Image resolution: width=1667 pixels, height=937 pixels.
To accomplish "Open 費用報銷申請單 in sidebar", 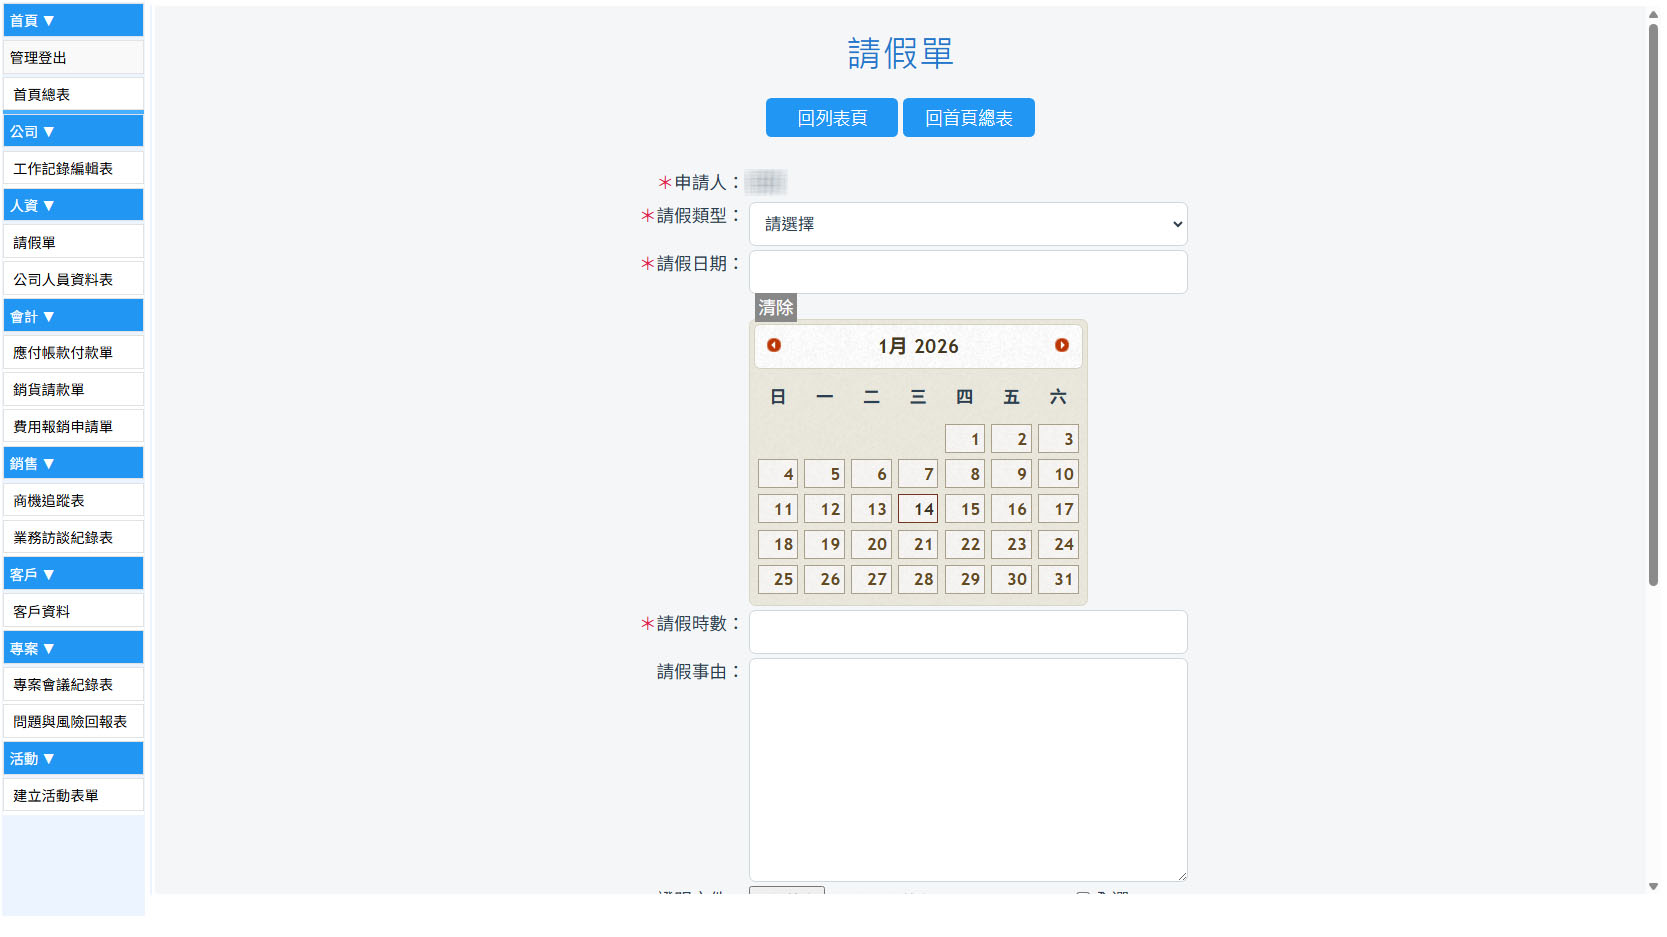I will 73,426.
